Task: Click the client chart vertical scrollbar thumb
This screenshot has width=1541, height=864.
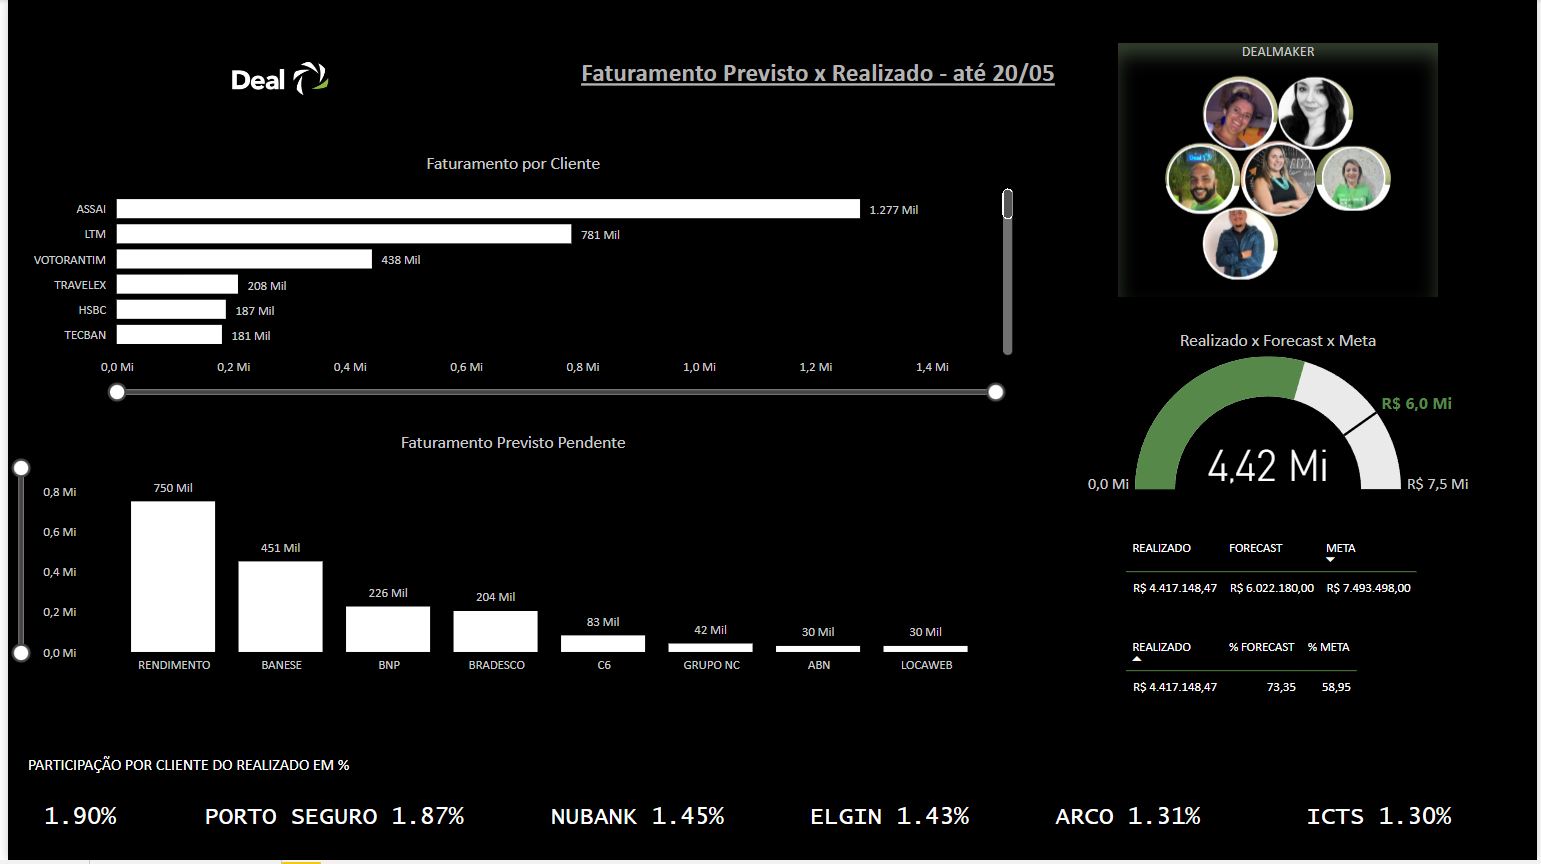Action: 1007,204
